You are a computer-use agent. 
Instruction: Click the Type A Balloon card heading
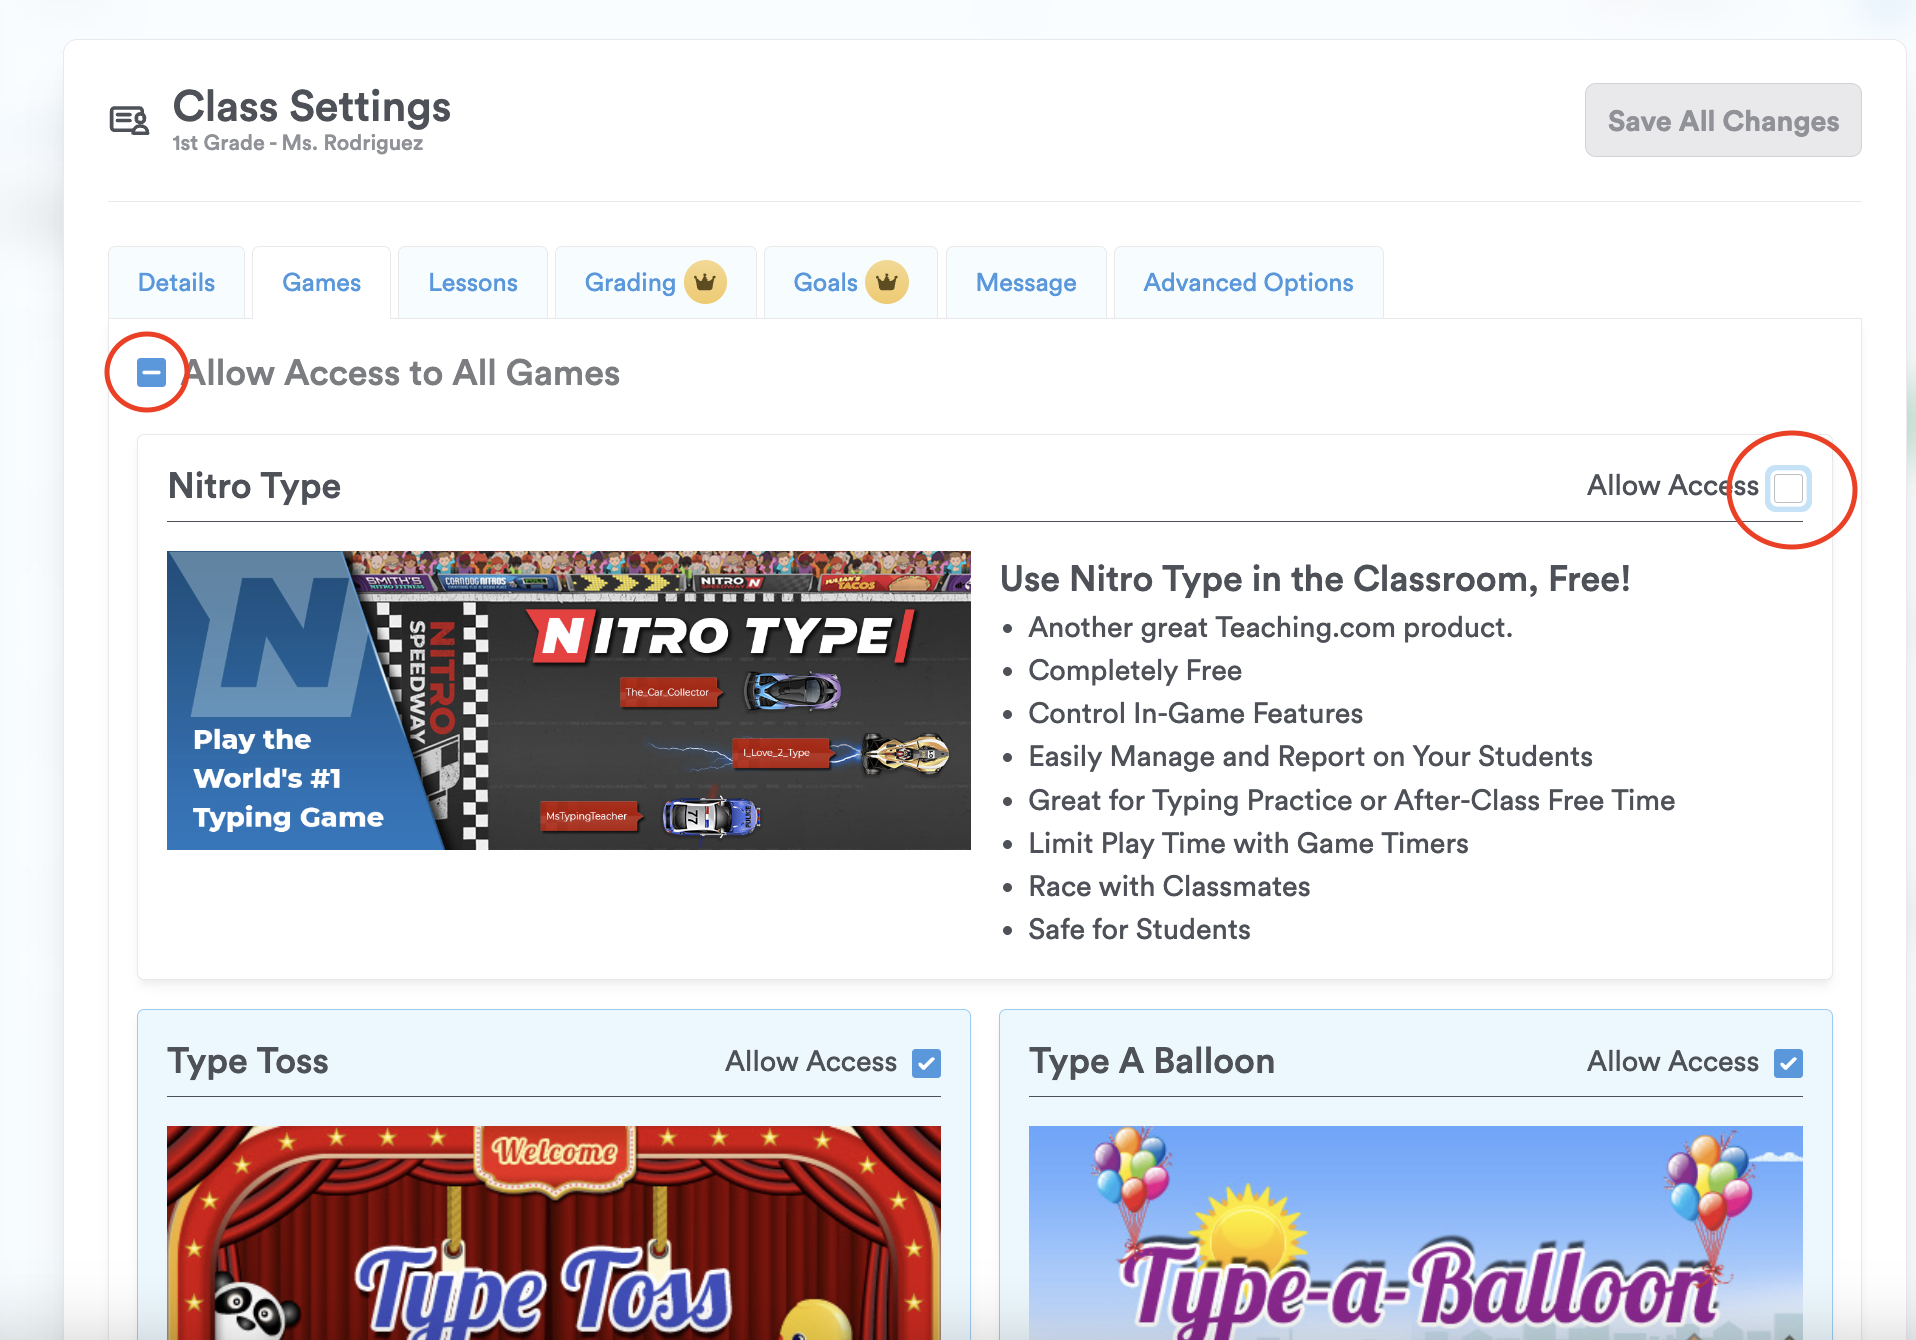pyautogui.click(x=1152, y=1061)
